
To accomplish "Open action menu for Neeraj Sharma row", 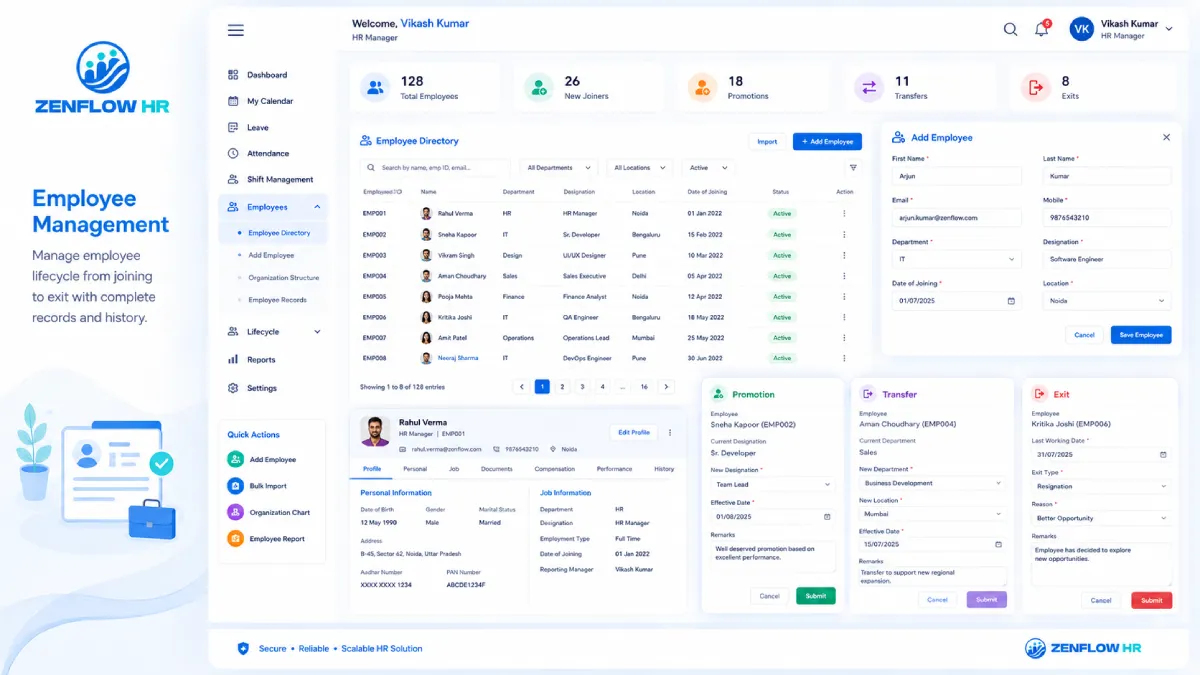I will [844, 358].
